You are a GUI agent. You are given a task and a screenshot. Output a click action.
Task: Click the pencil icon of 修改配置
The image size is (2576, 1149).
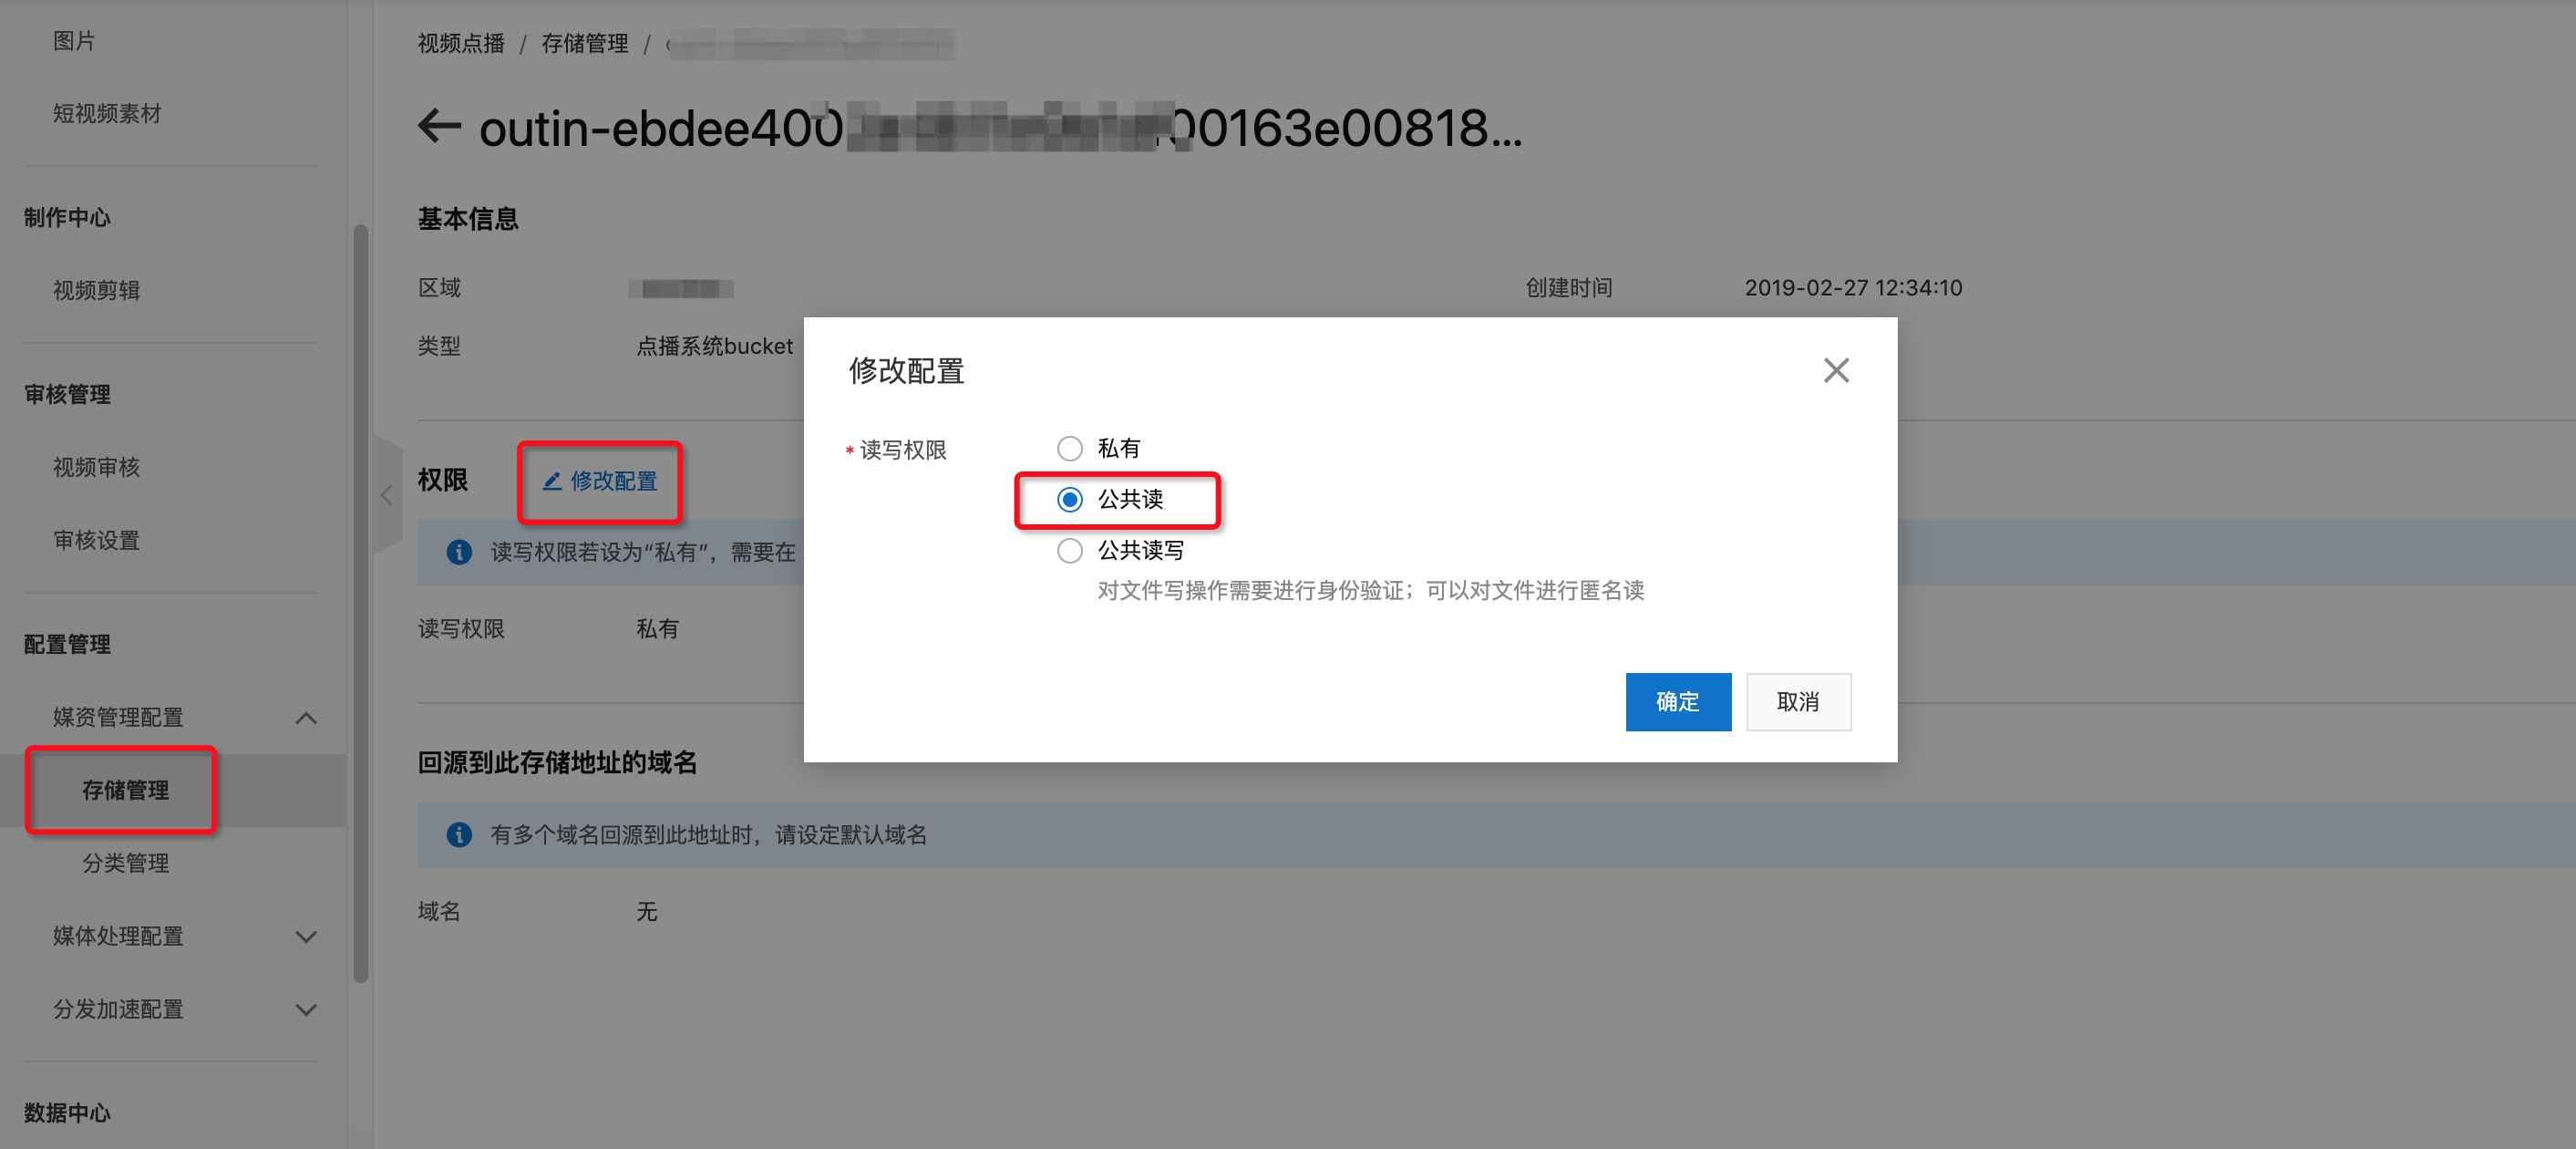click(x=551, y=481)
